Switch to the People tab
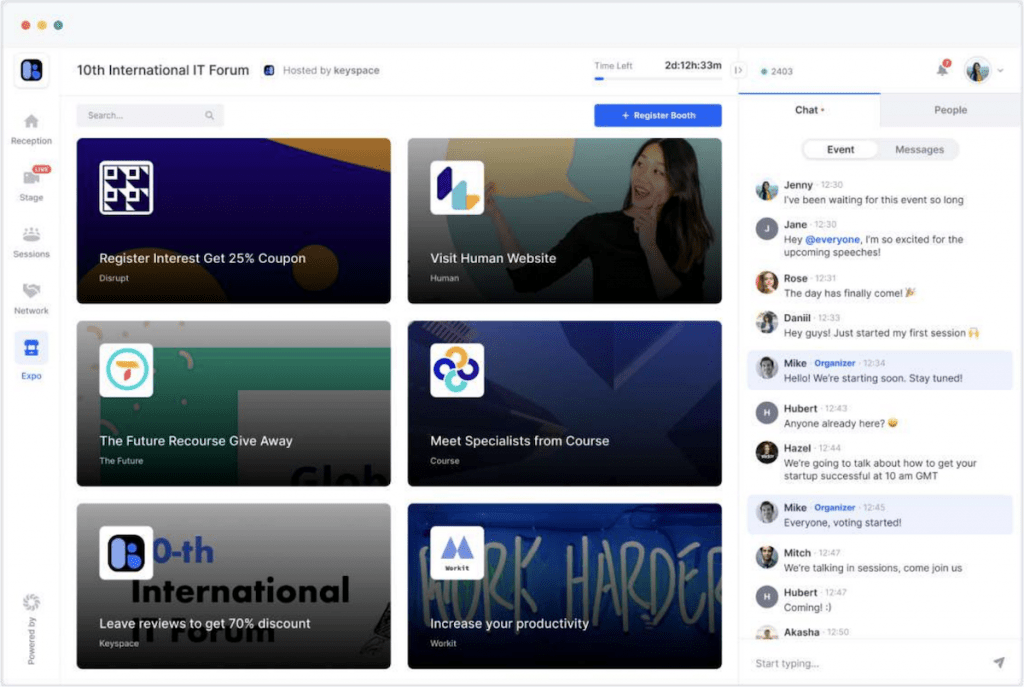The height and width of the screenshot is (687, 1024). [950, 110]
